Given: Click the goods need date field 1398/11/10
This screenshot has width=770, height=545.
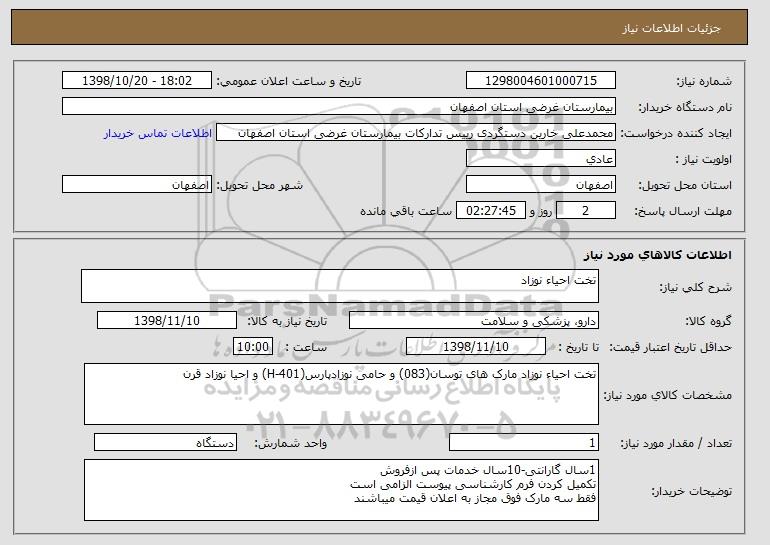Looking at the screenshot, I should point(167,321).
